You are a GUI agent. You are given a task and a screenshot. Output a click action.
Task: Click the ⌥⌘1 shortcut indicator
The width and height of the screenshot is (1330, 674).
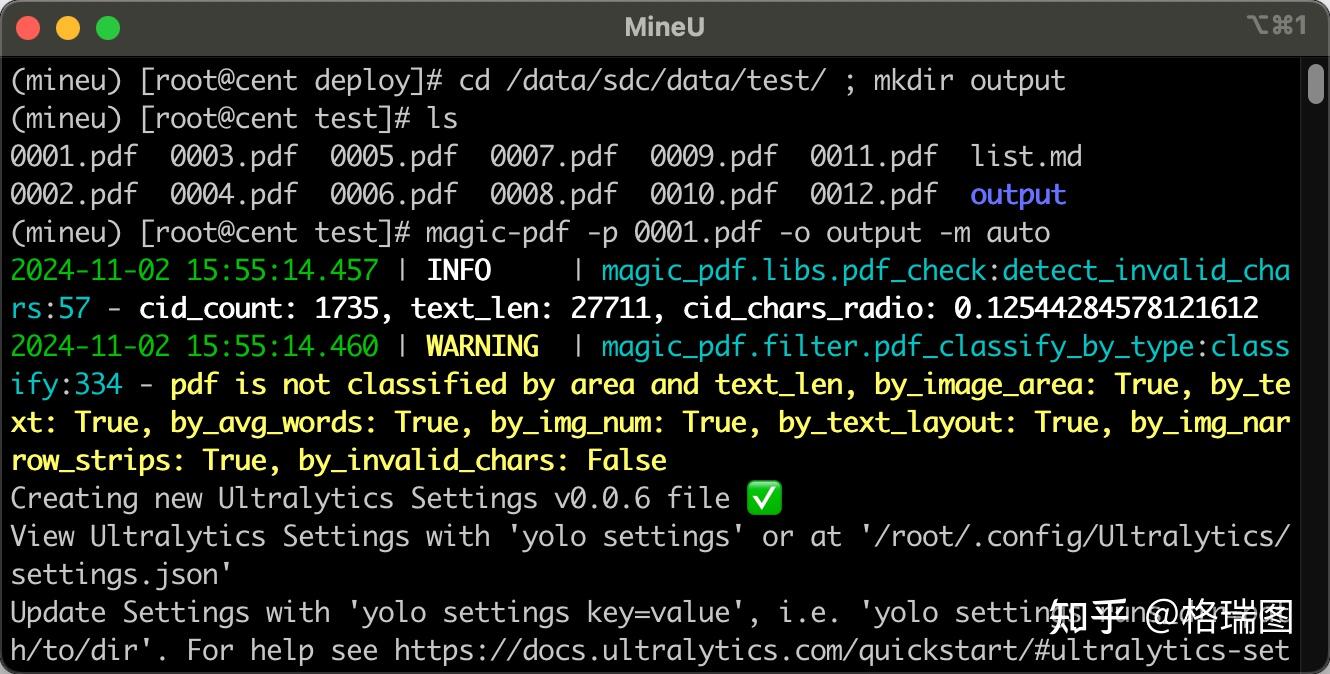click(x=1276, y=26)
